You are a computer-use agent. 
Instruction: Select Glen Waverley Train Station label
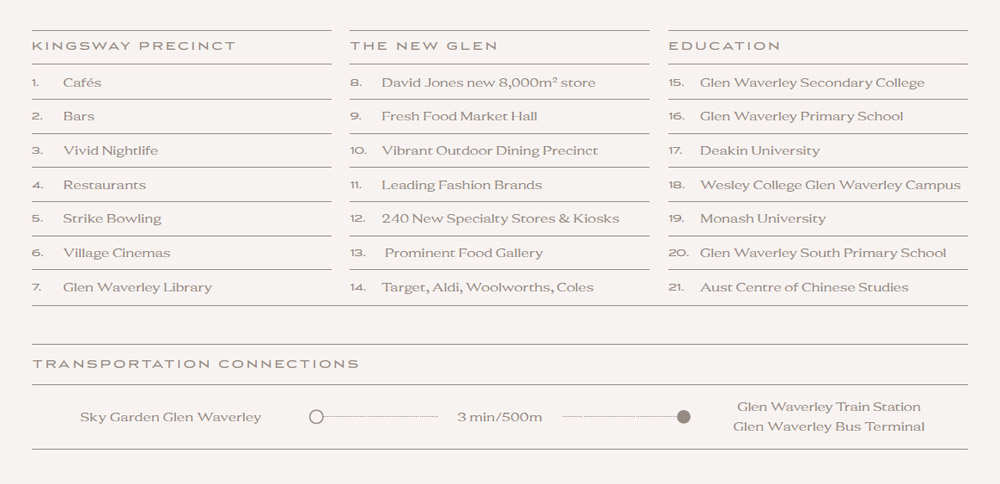[828, 407]
